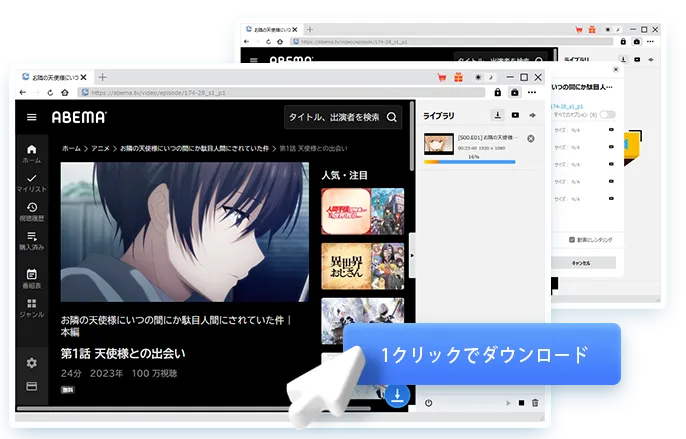Image resolution: width=686 pixels, height=439 pixels.
Task: Click the [S00.E01] download item thumbnail
Action: coord(439,144)
